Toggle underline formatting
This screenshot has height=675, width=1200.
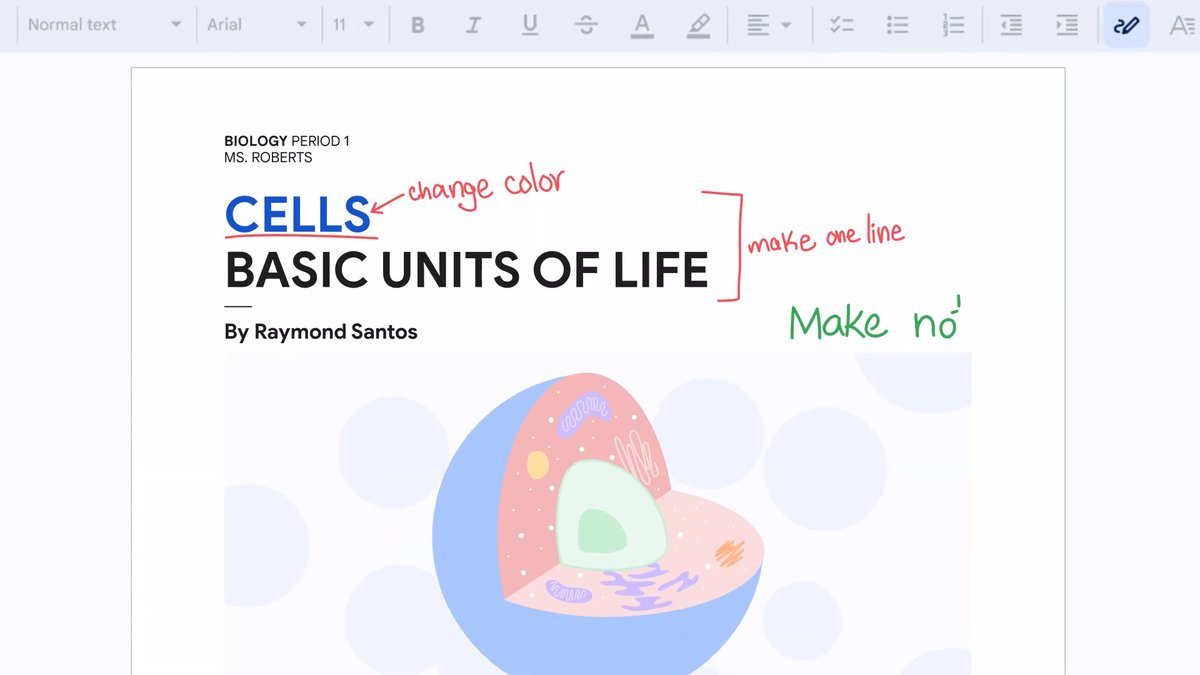pyautogui.click(x=530, y=25)
